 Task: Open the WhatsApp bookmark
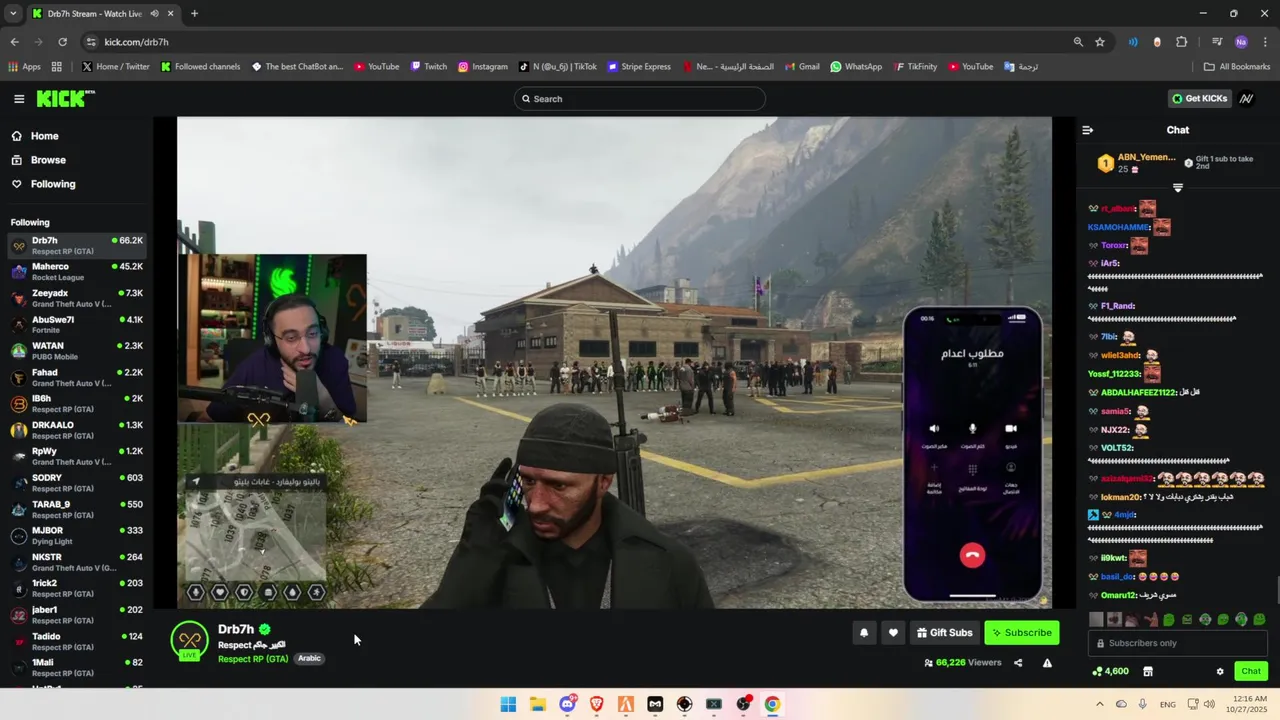[856, 67]
